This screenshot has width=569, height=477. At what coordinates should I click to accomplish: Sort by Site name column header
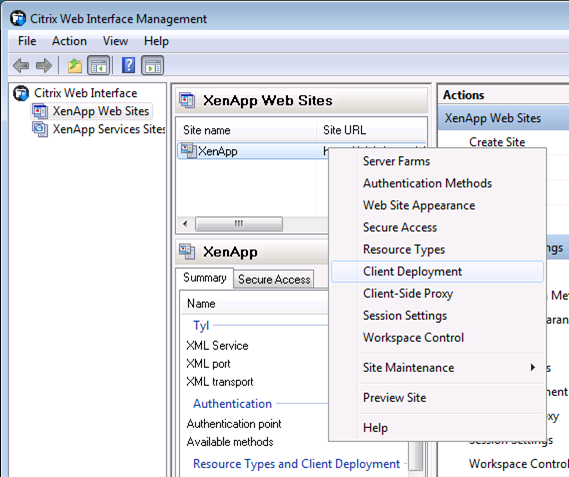click(246, 130)
